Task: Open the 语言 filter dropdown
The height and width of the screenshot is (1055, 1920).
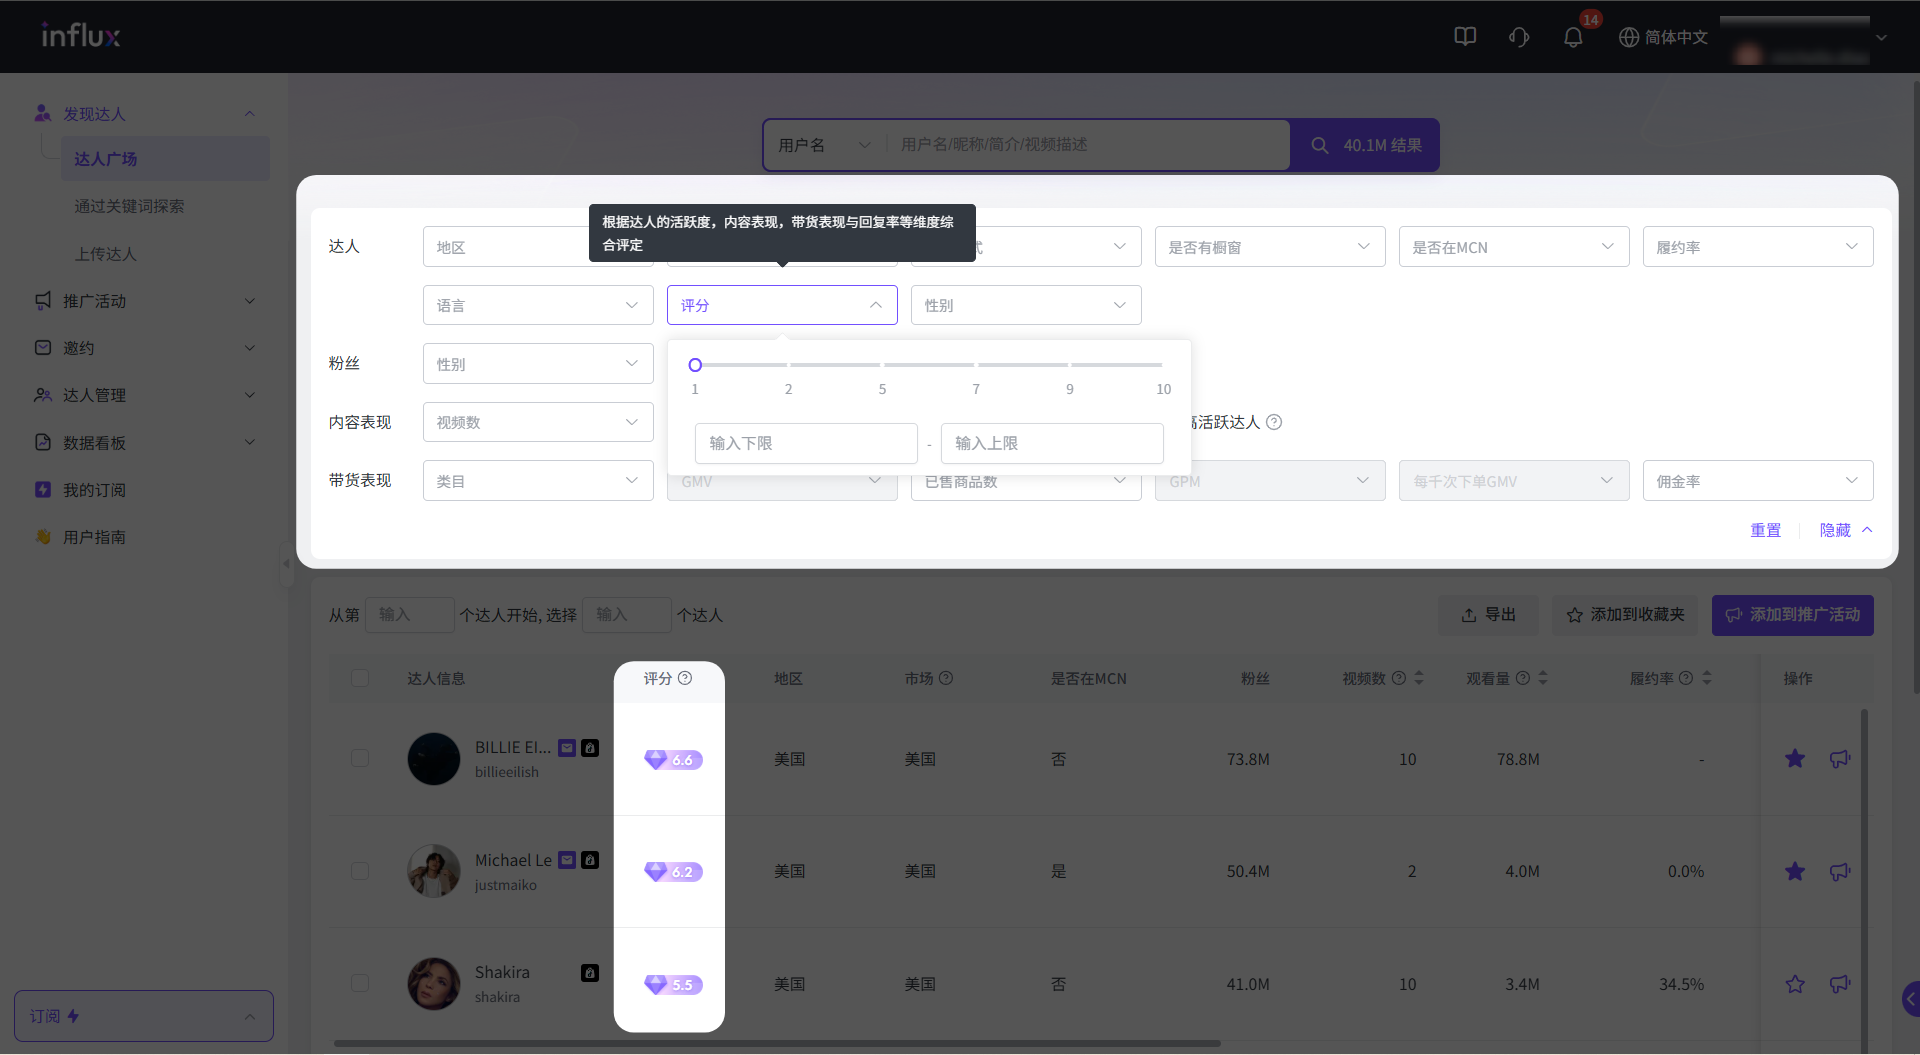Action: coord(538,305)
